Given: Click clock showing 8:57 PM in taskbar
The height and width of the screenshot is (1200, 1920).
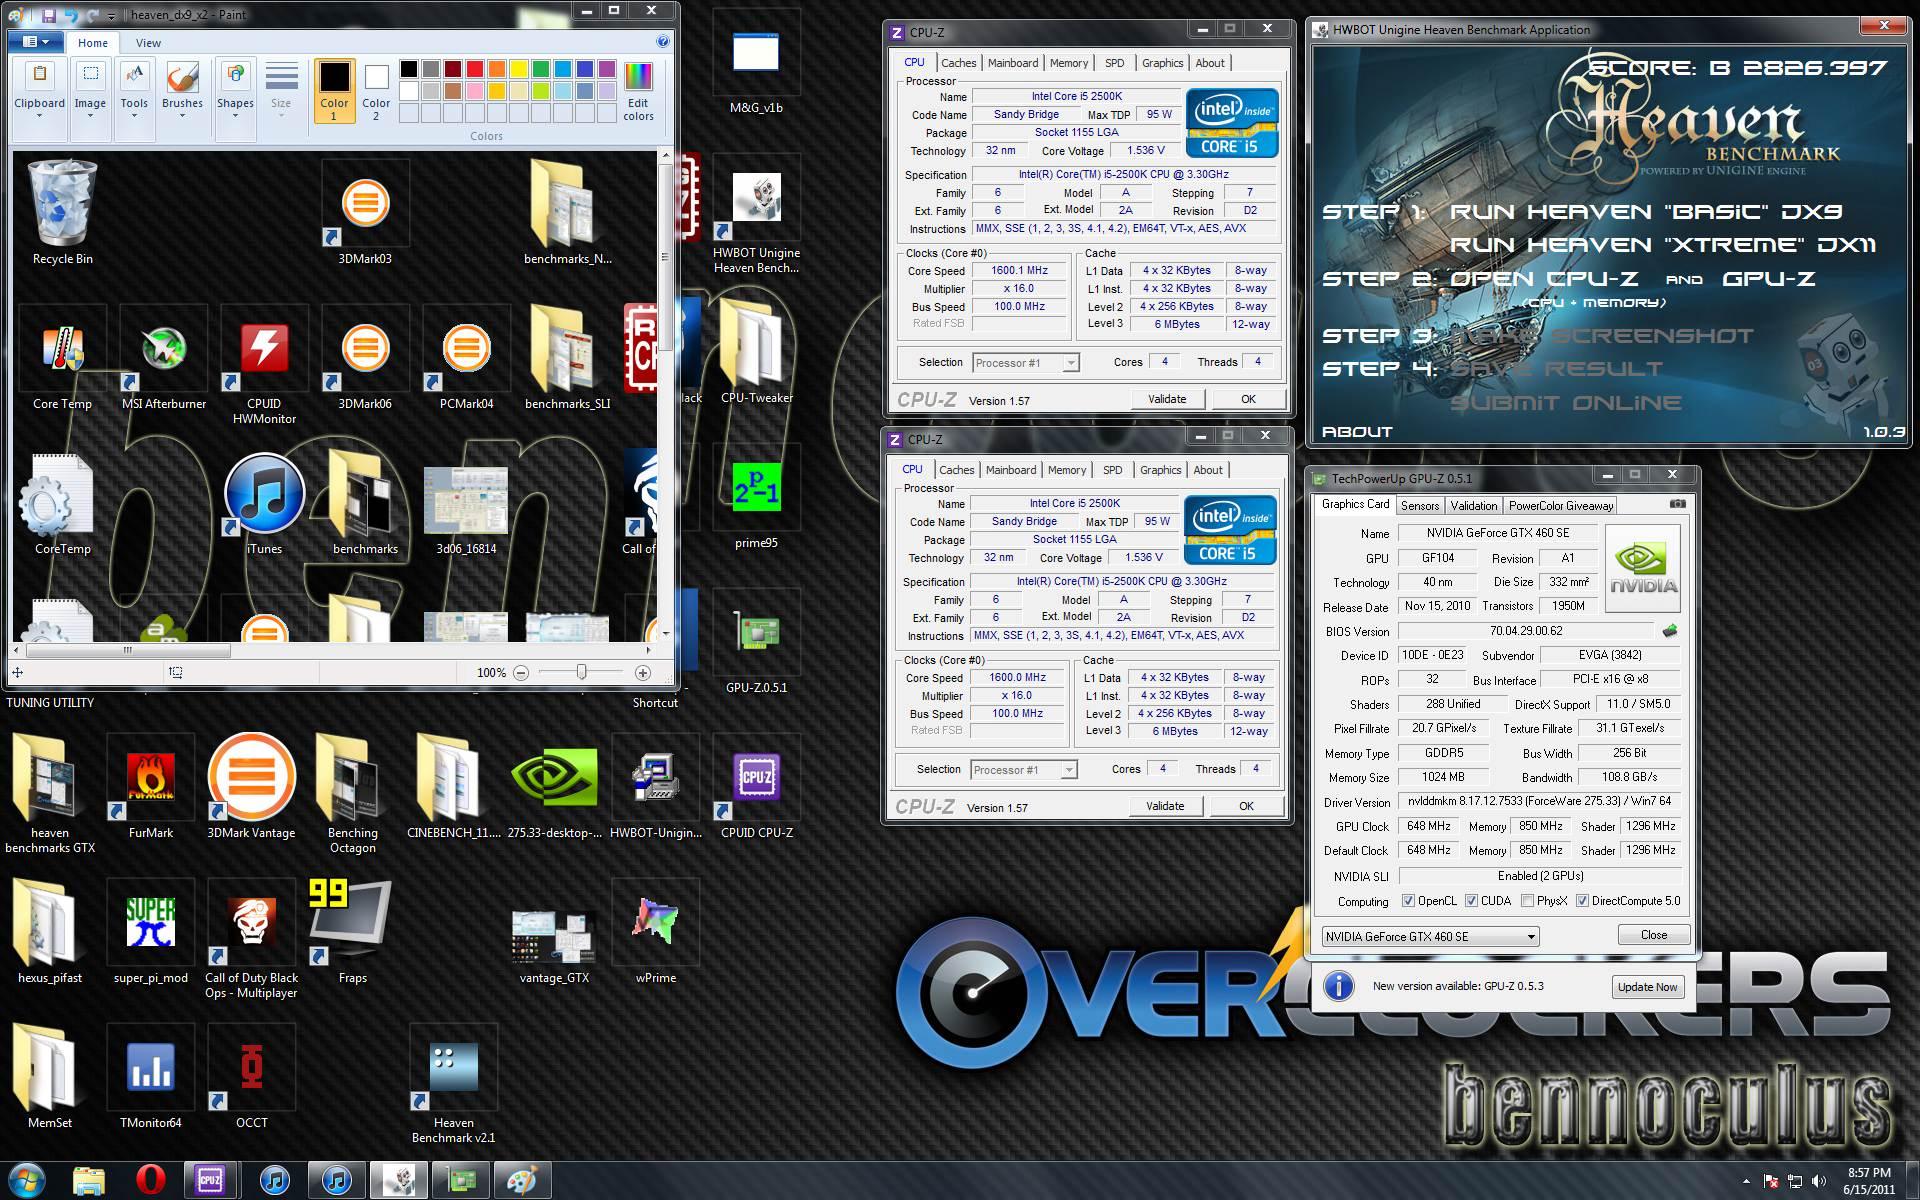Looking at the screenshot, I should [x=1868, y=1181].
